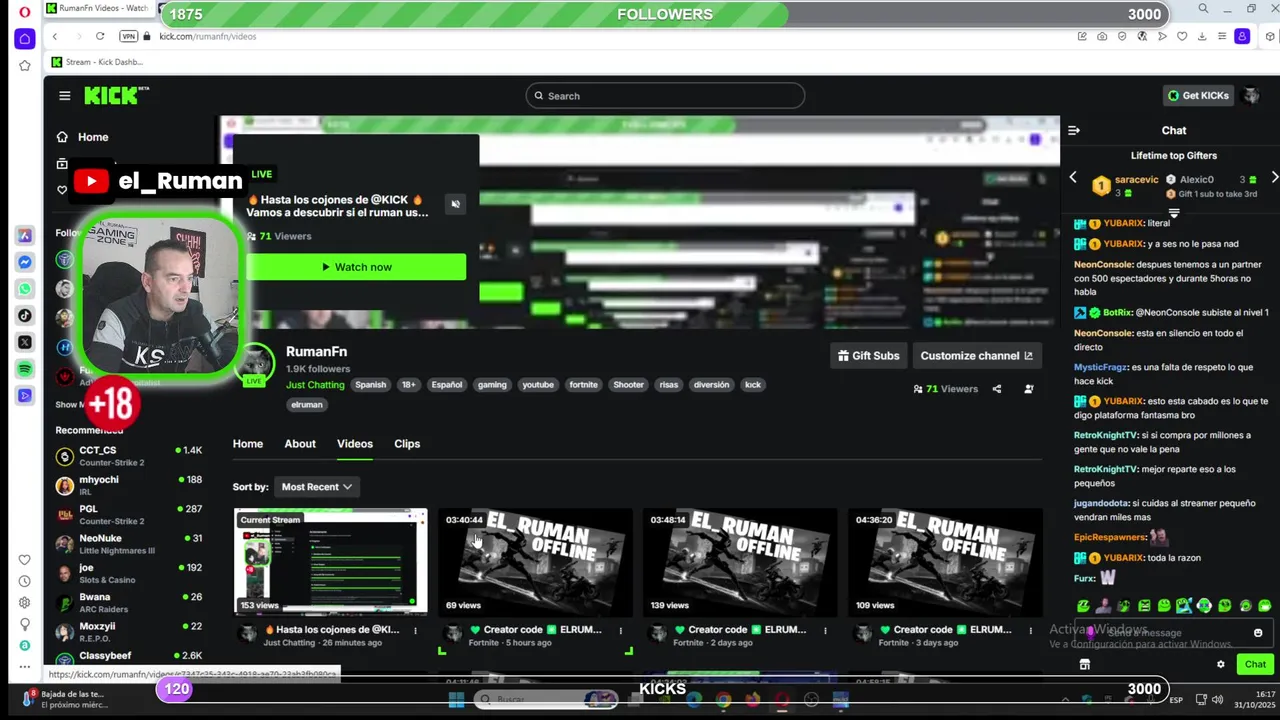The image size is (1280, 720).
Task: Collapse the chat panel icon
Action: 1074,130
